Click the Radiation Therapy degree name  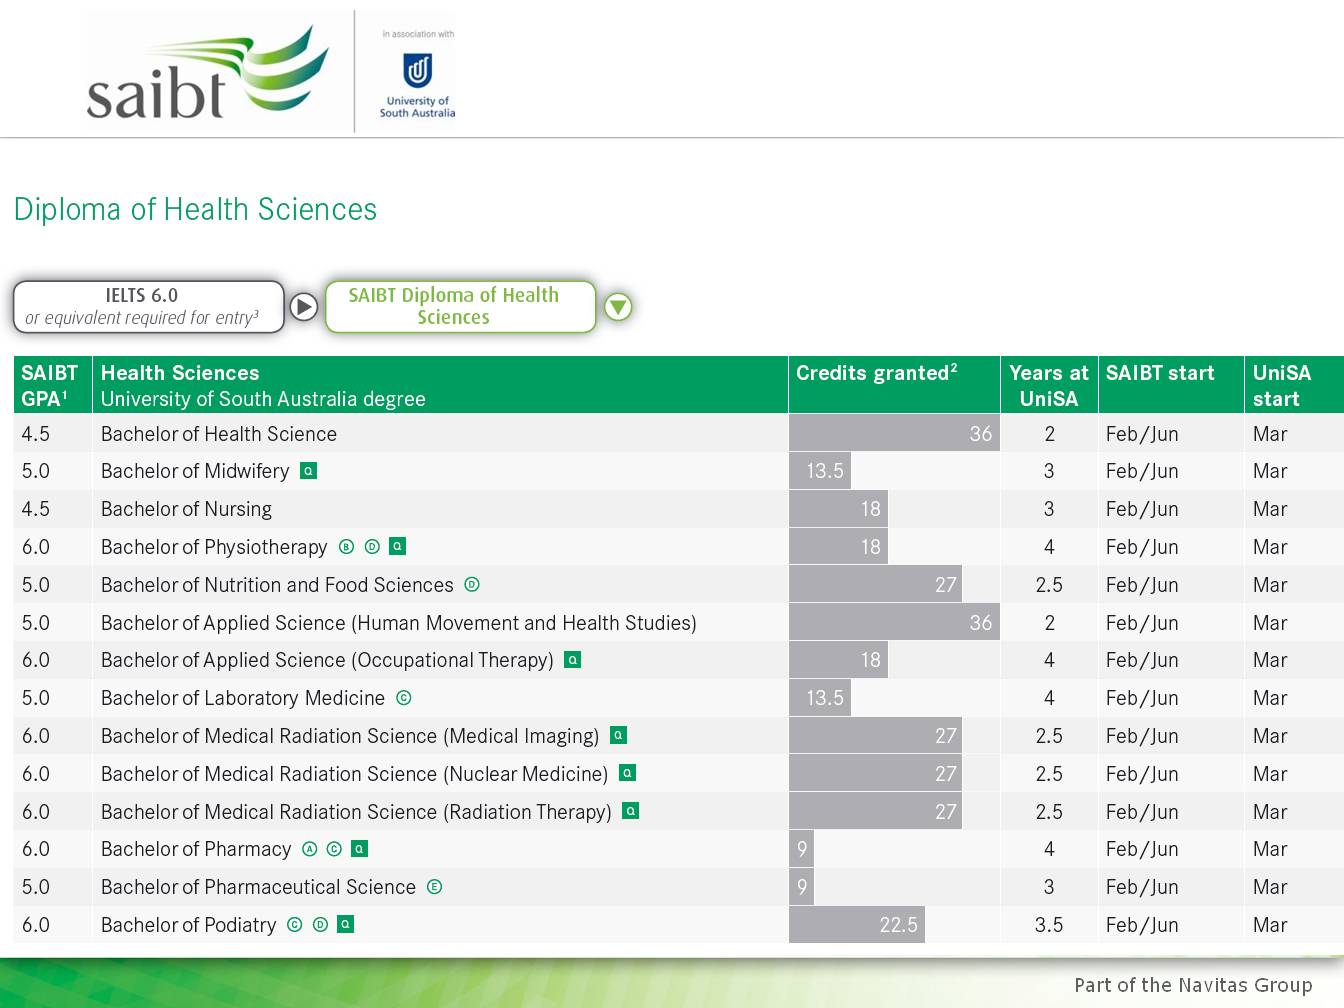(x=356, y=812)
